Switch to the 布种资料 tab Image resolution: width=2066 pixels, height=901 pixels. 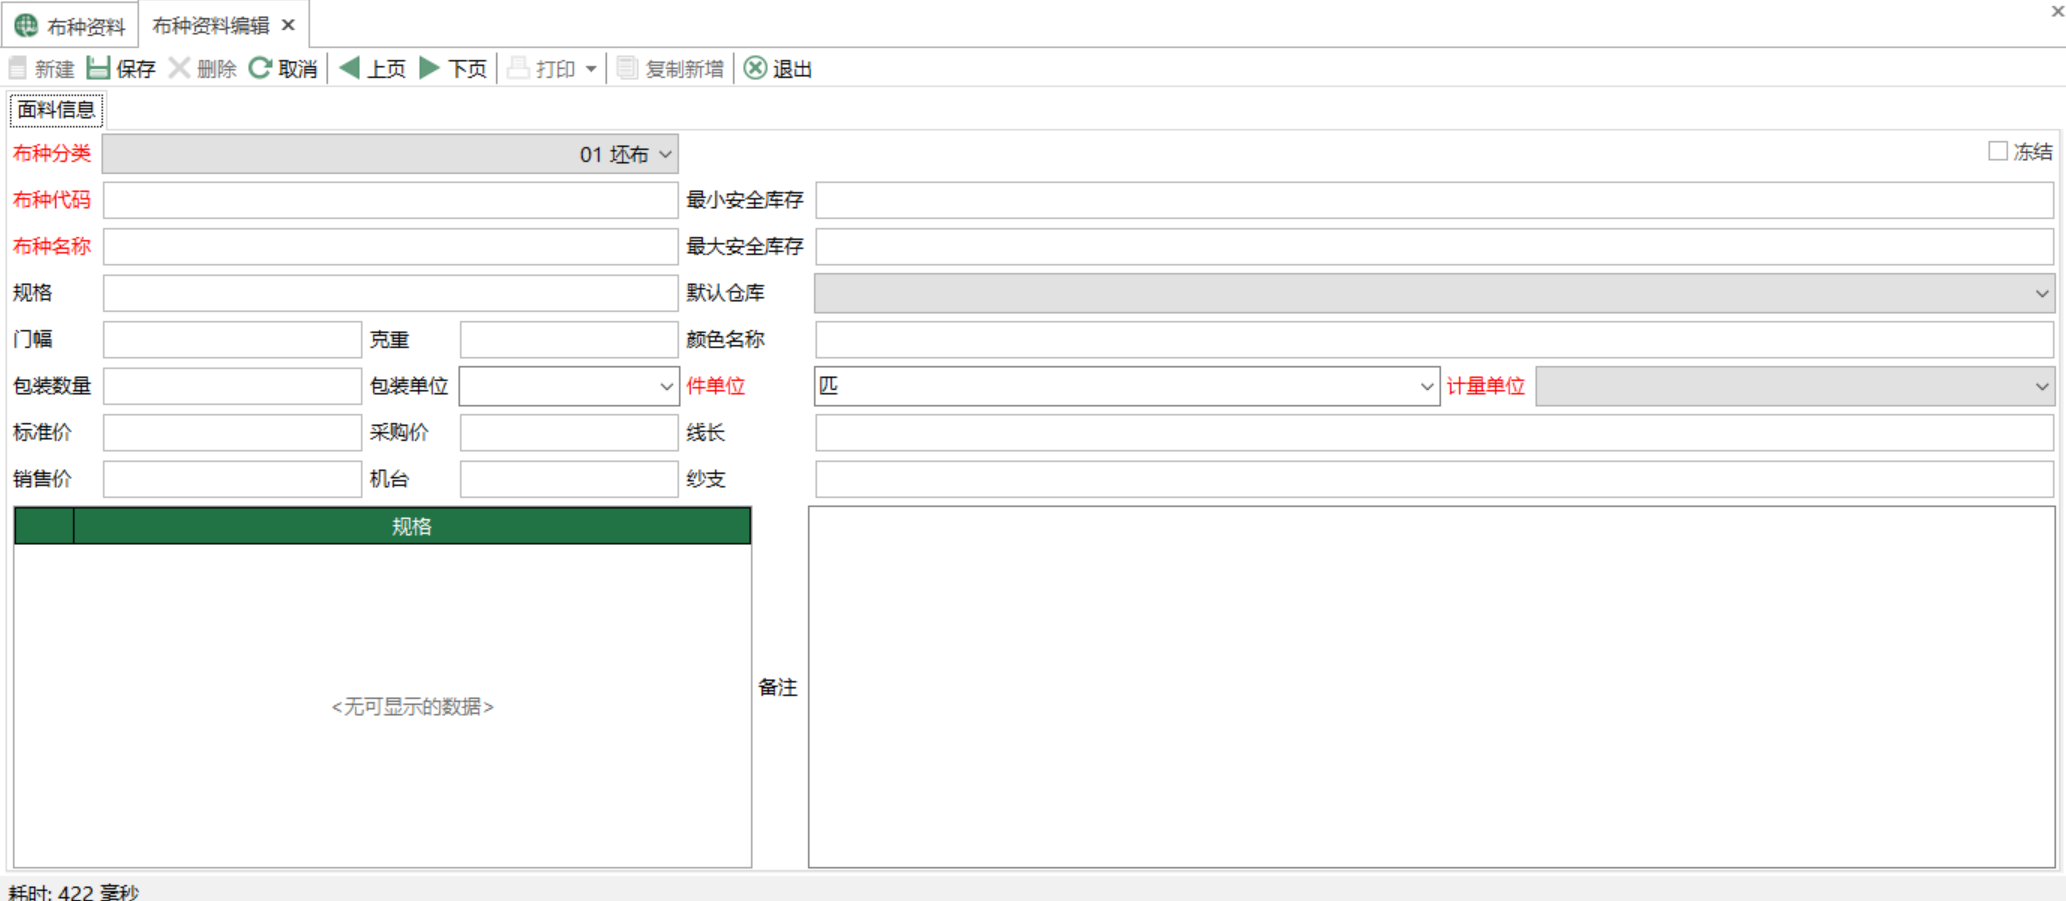tap(70, 25)
